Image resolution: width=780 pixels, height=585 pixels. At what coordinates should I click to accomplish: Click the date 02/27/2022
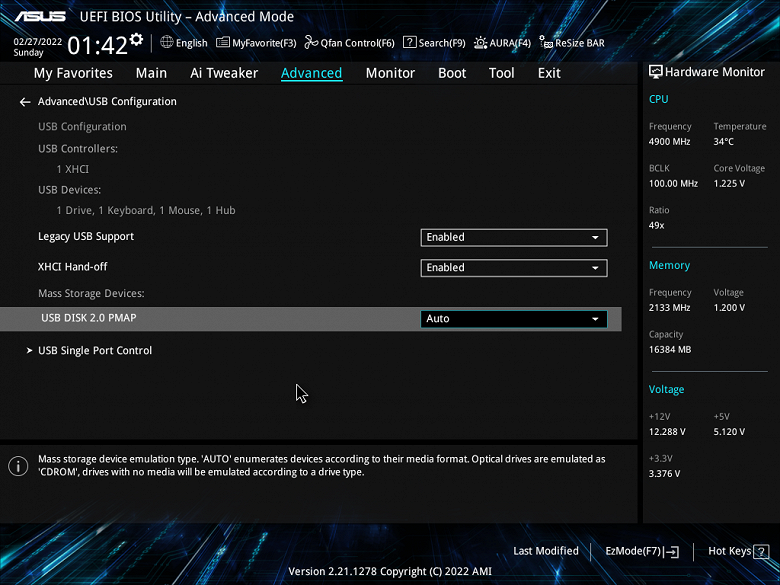(38, 42)
